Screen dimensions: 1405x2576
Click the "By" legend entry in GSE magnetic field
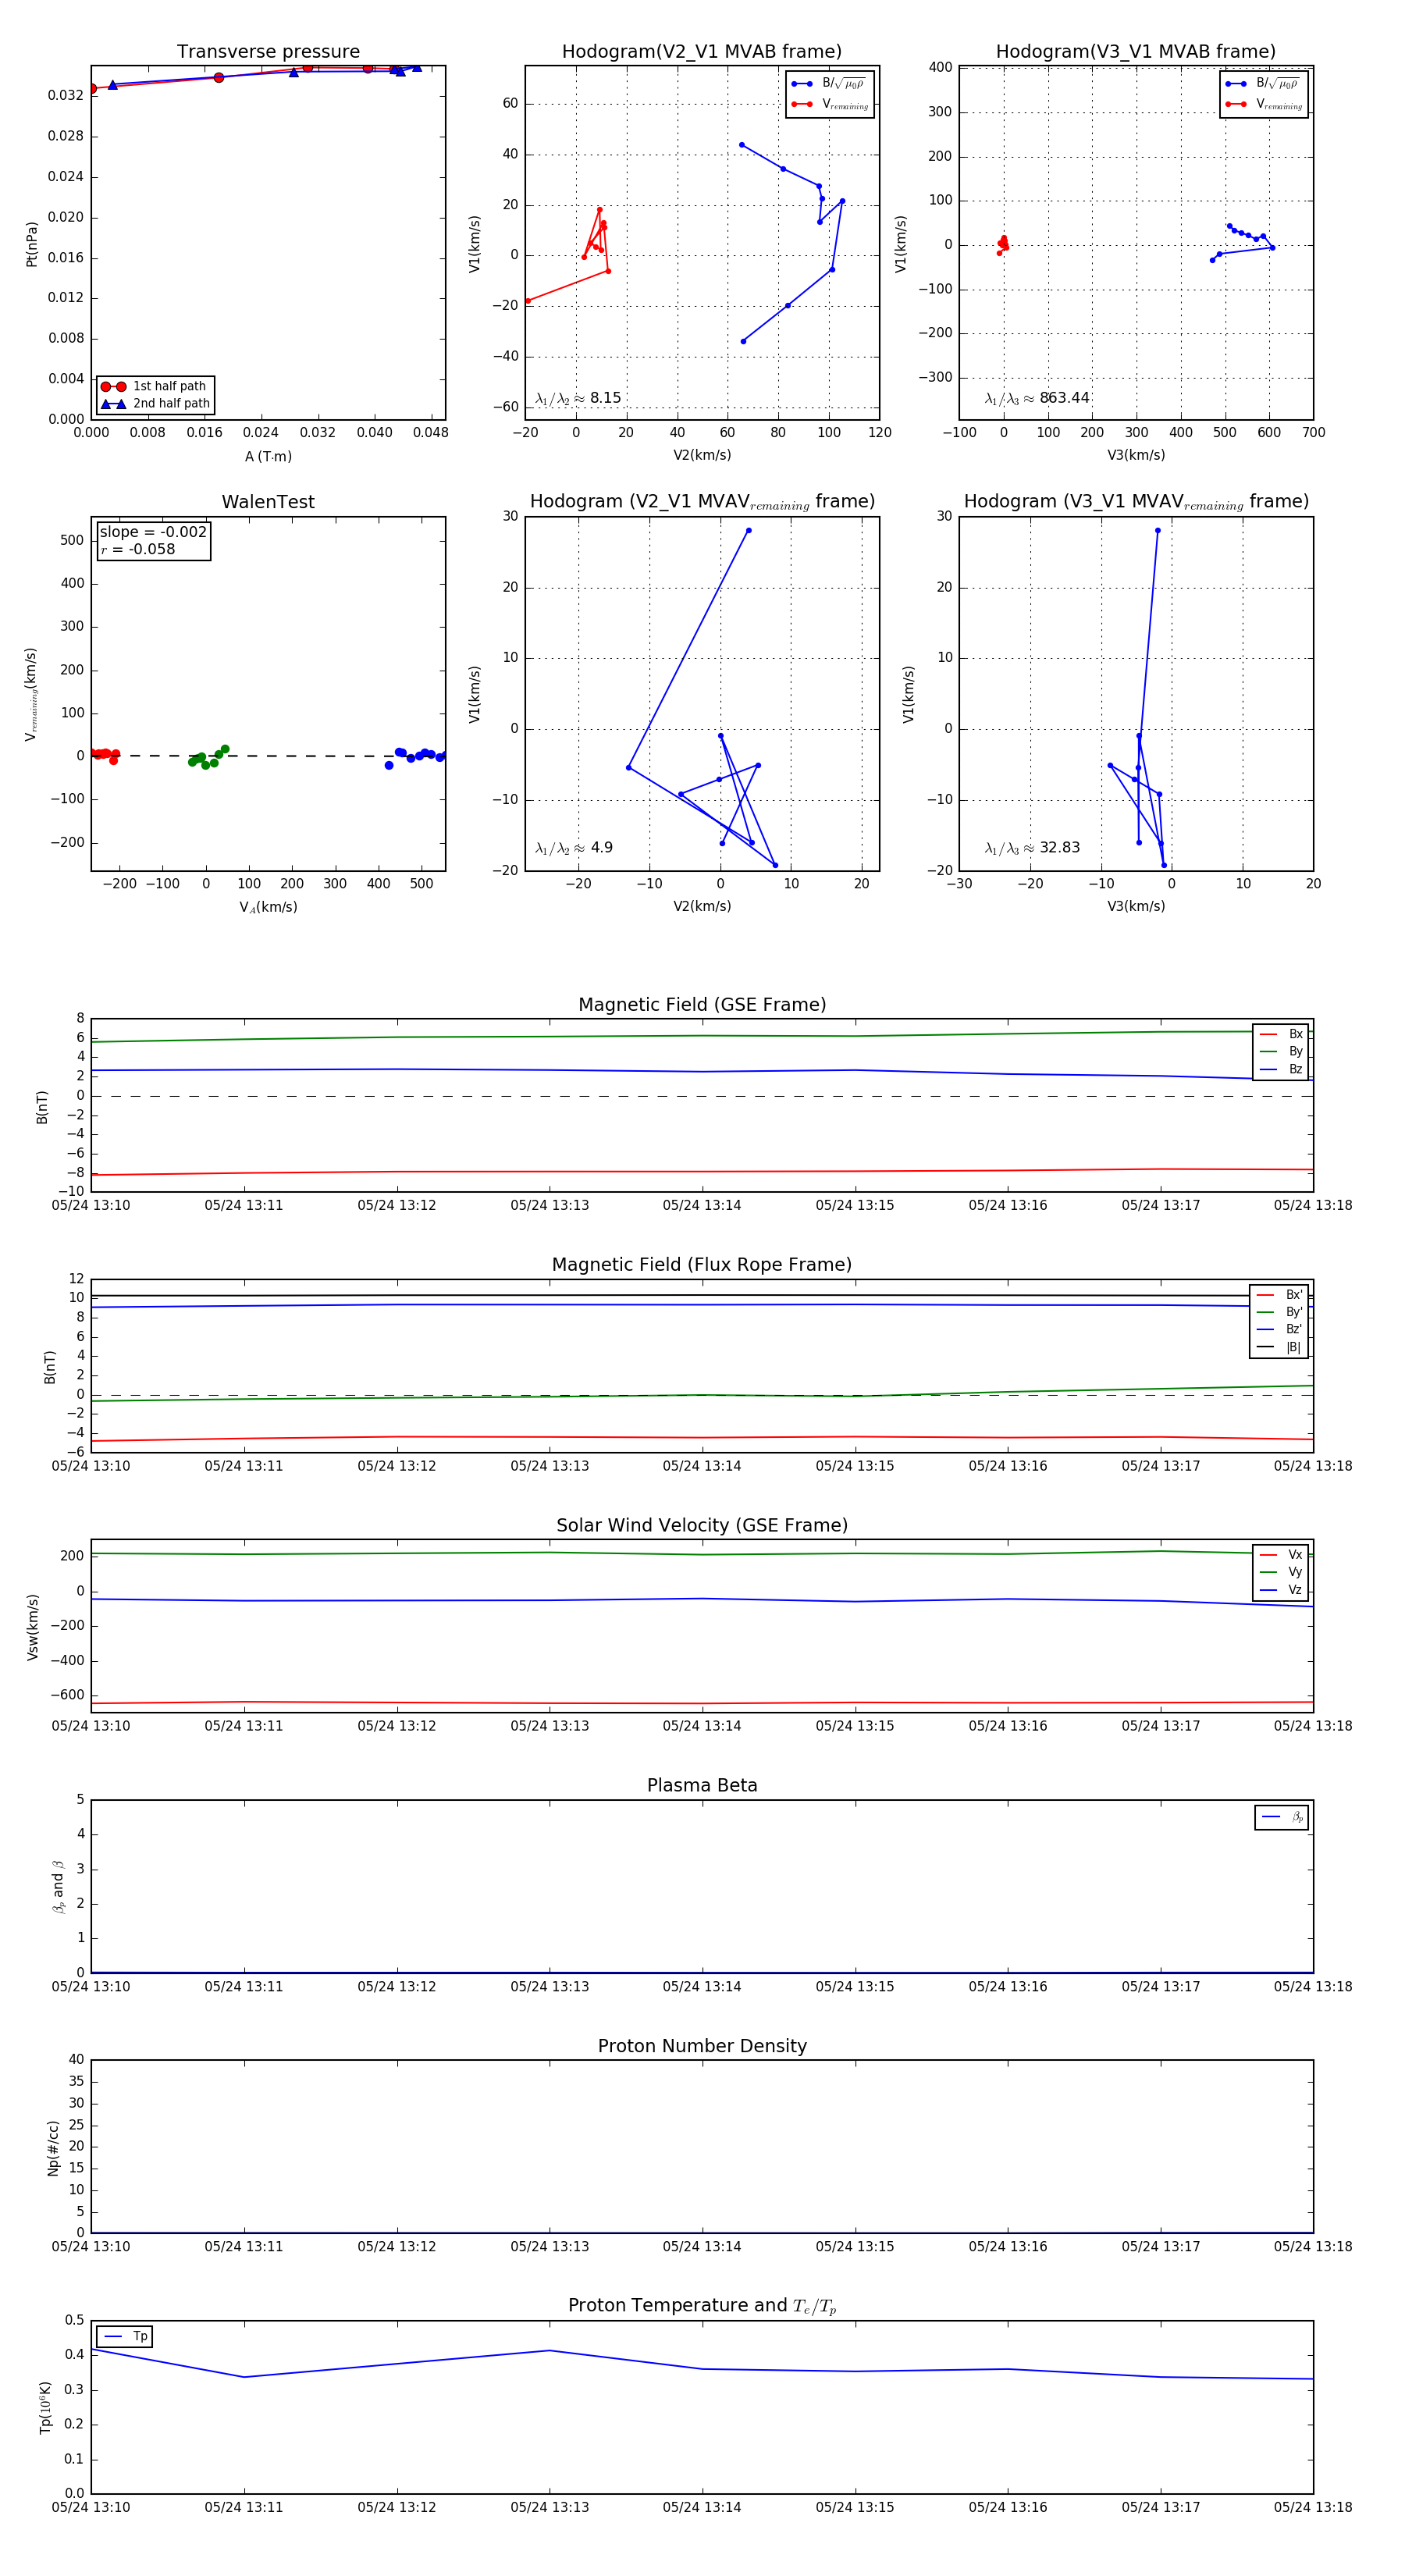[x=1281, y=1051]
